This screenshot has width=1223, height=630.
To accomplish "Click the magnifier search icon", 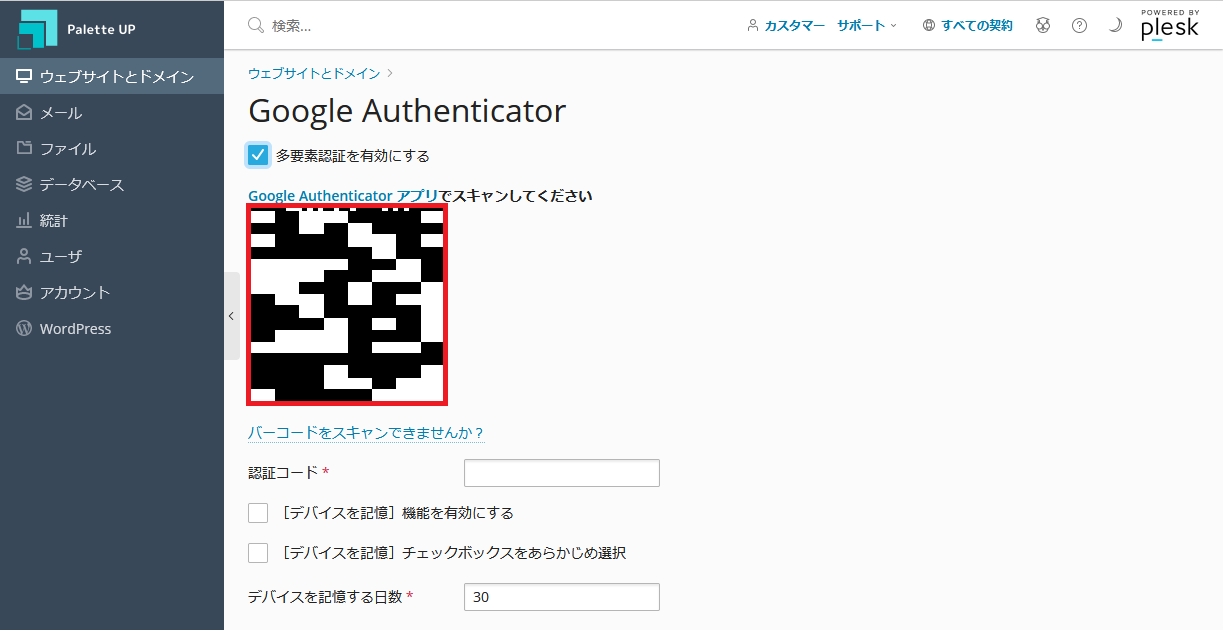I will pyautogui.click(x=256, y=25).
